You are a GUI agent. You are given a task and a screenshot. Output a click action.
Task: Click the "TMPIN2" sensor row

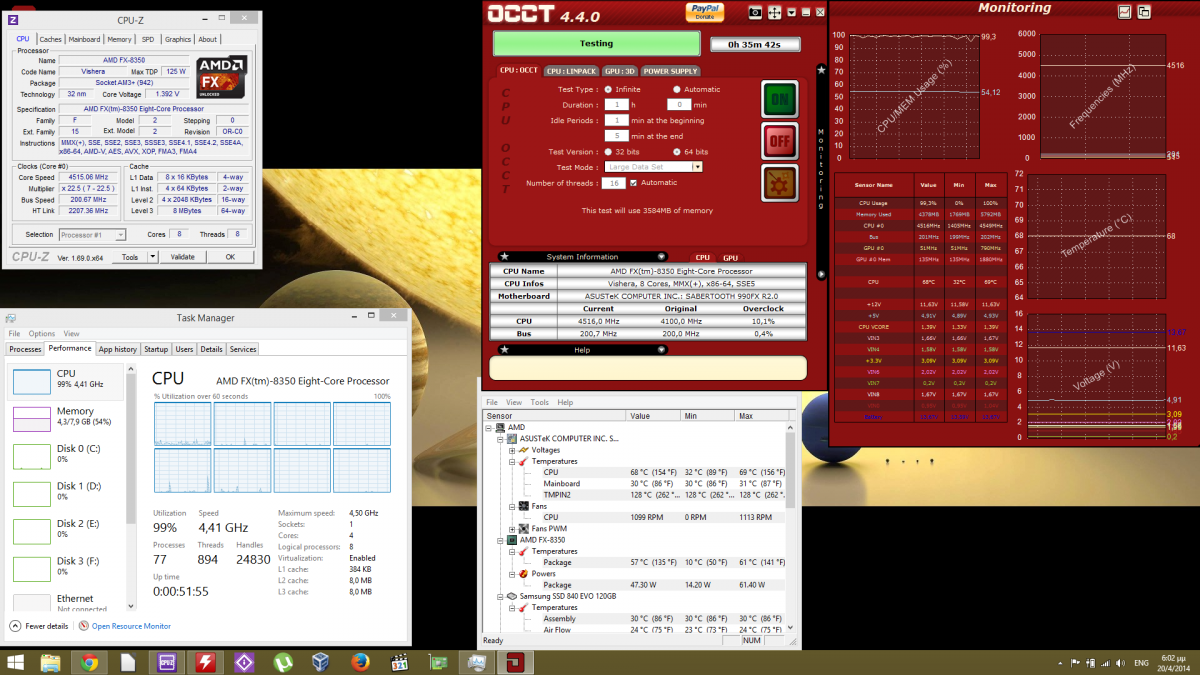pos(635,494)
